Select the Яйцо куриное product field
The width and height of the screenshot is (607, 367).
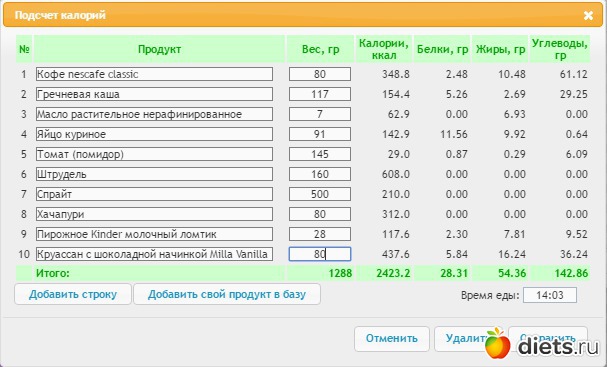click(x=154, y=134)
